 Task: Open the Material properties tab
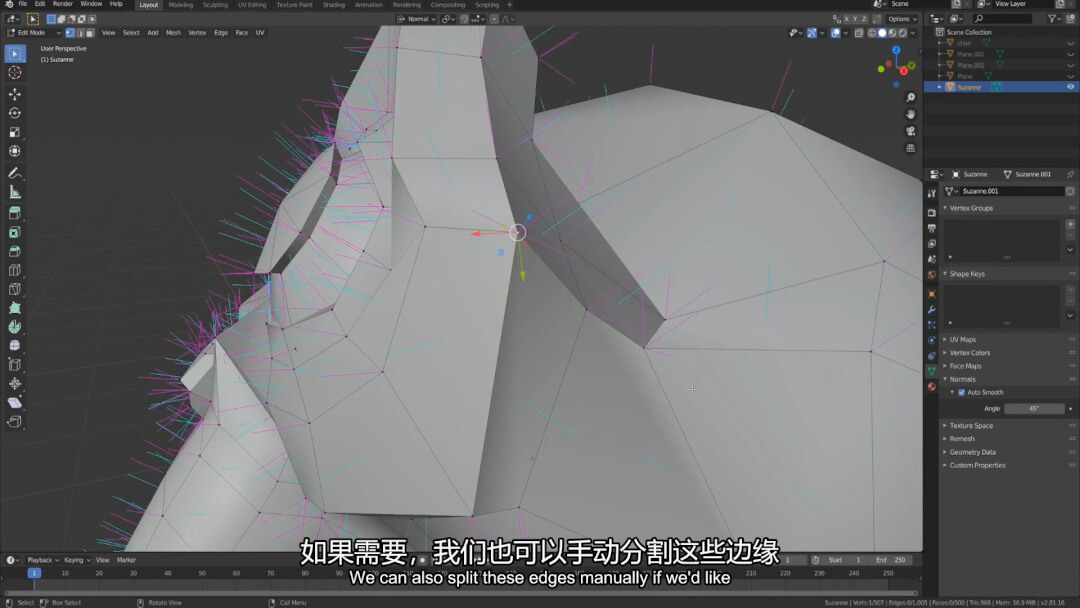tap(931, 387)
